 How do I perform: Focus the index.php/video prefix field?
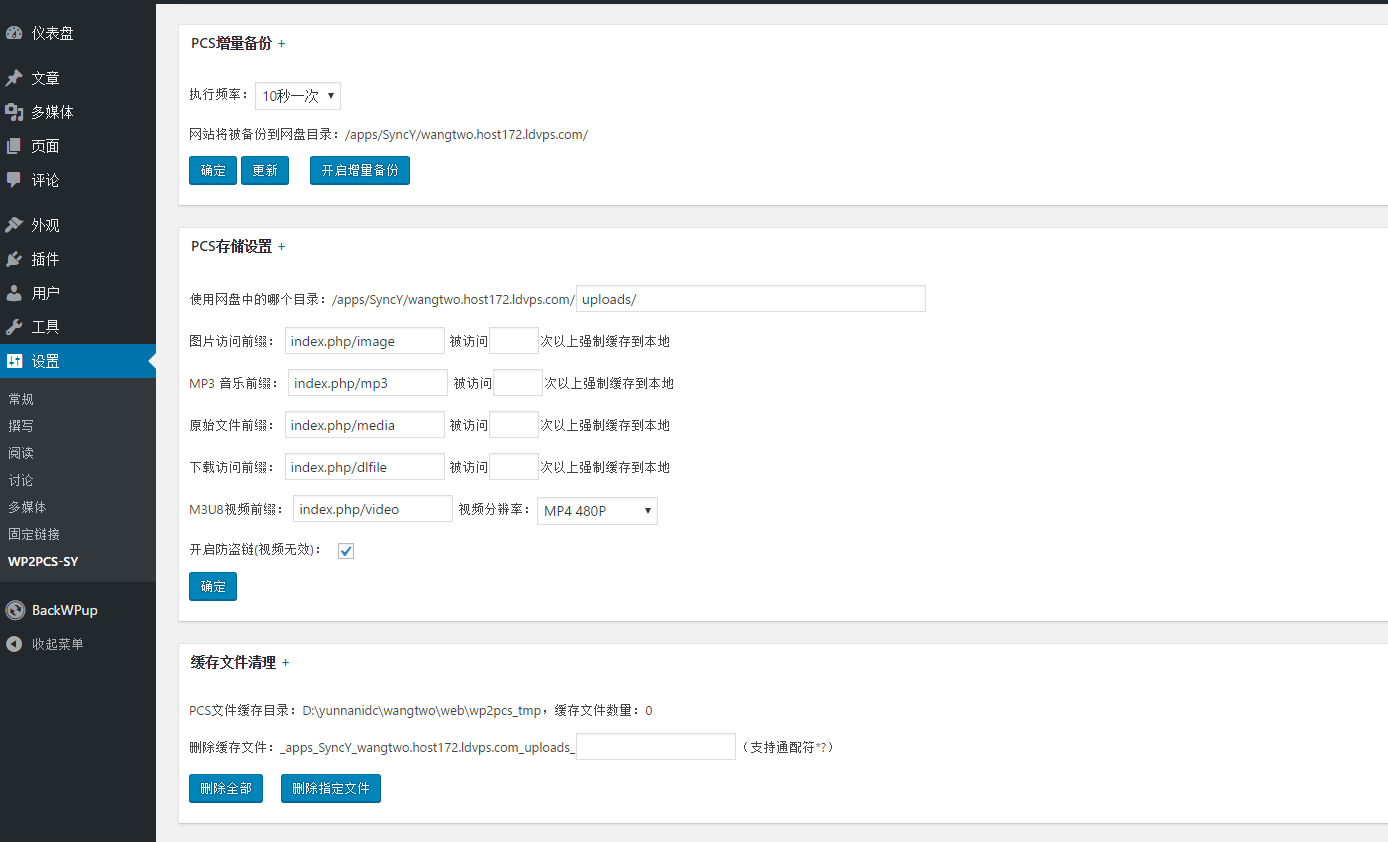(373, 509)
